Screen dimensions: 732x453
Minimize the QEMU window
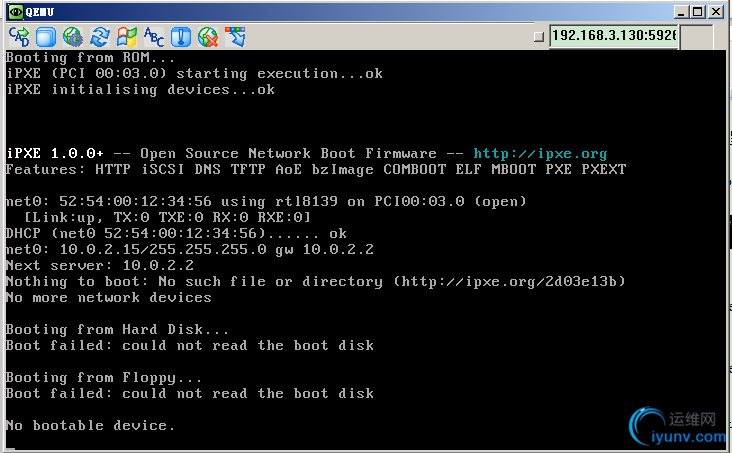tap(679, 11)
